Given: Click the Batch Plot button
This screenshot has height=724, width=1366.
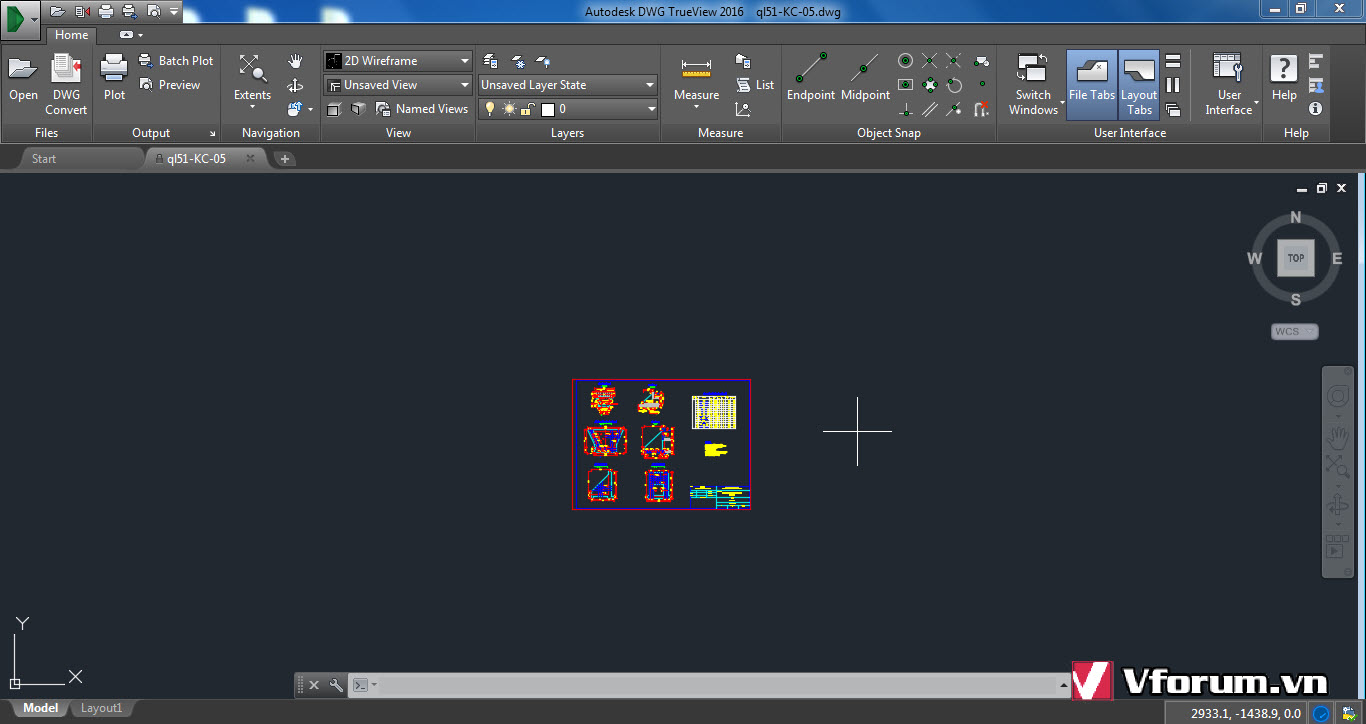Looking at the screenshot, I should click(x=176, y=60).
